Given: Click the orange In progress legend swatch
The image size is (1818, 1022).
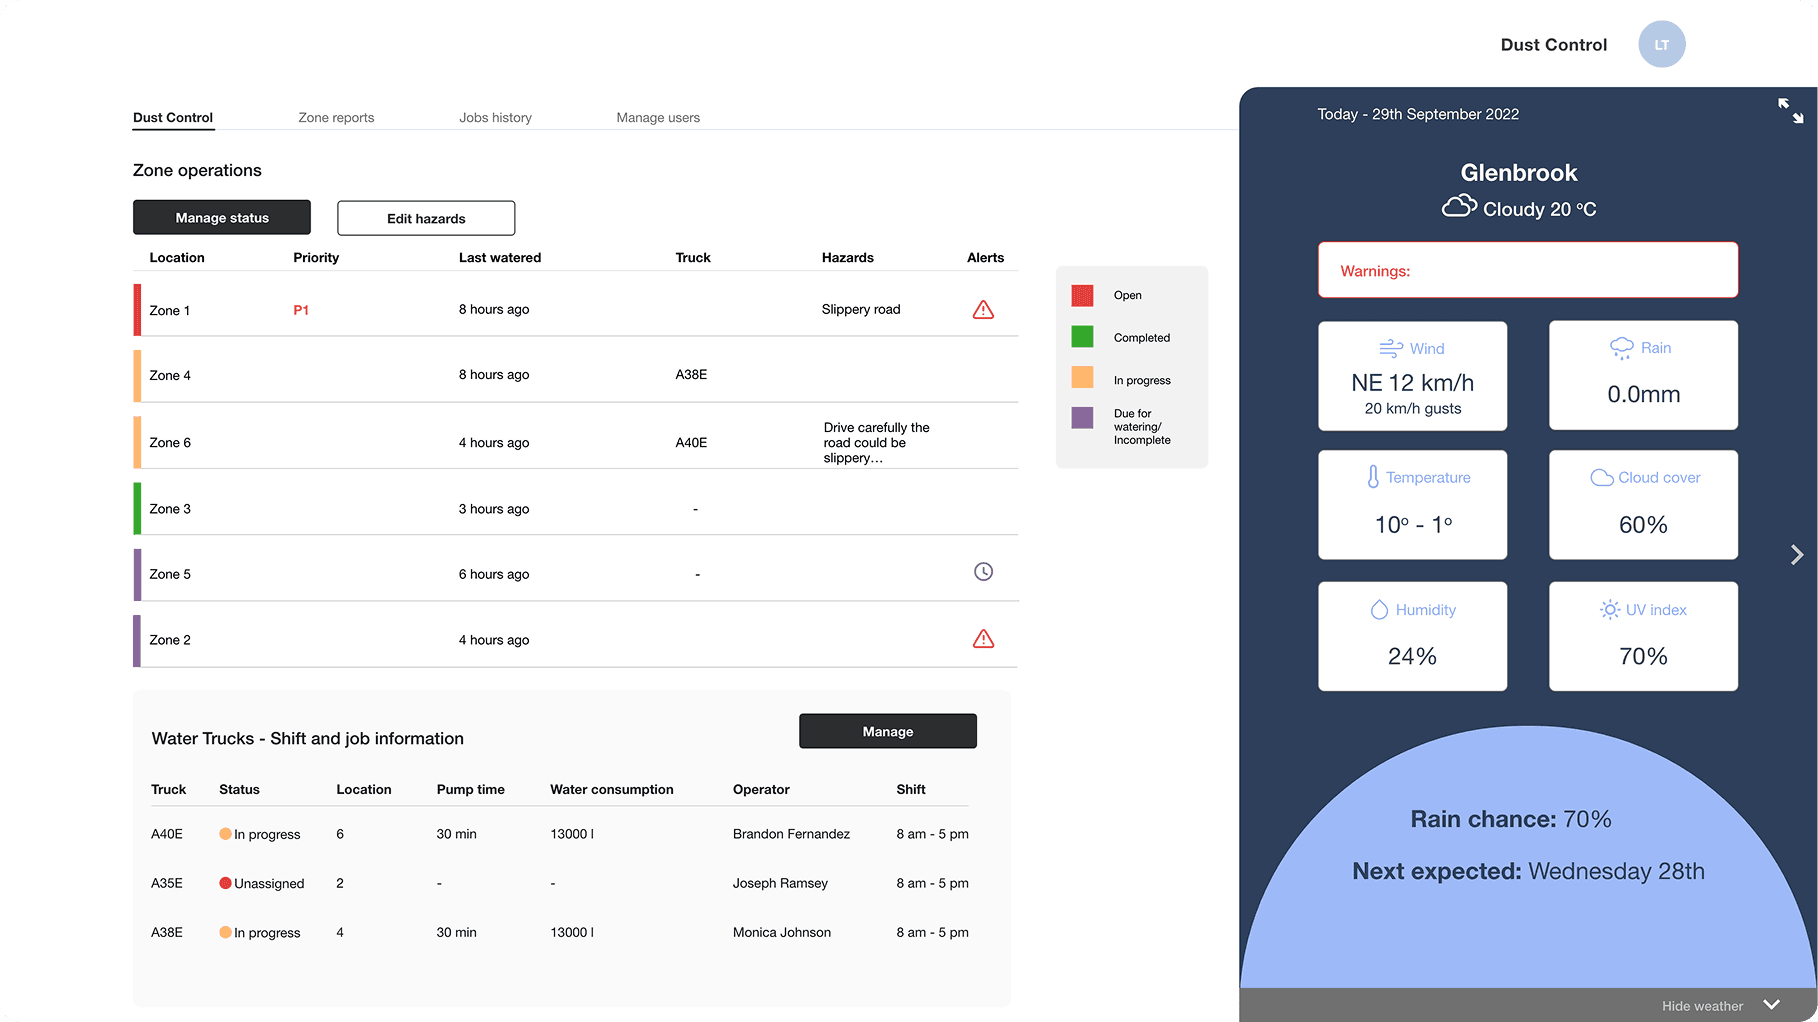Looking at the screenshot, I should coord(1082,377).
